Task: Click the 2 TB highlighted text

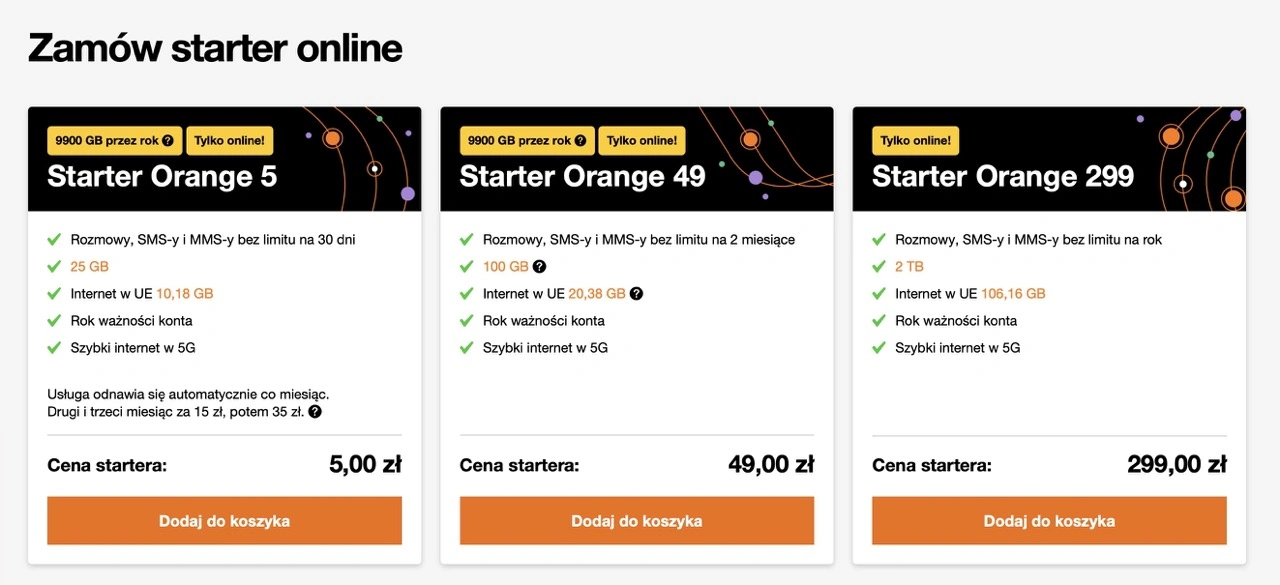Action: (x=910, y=267)
